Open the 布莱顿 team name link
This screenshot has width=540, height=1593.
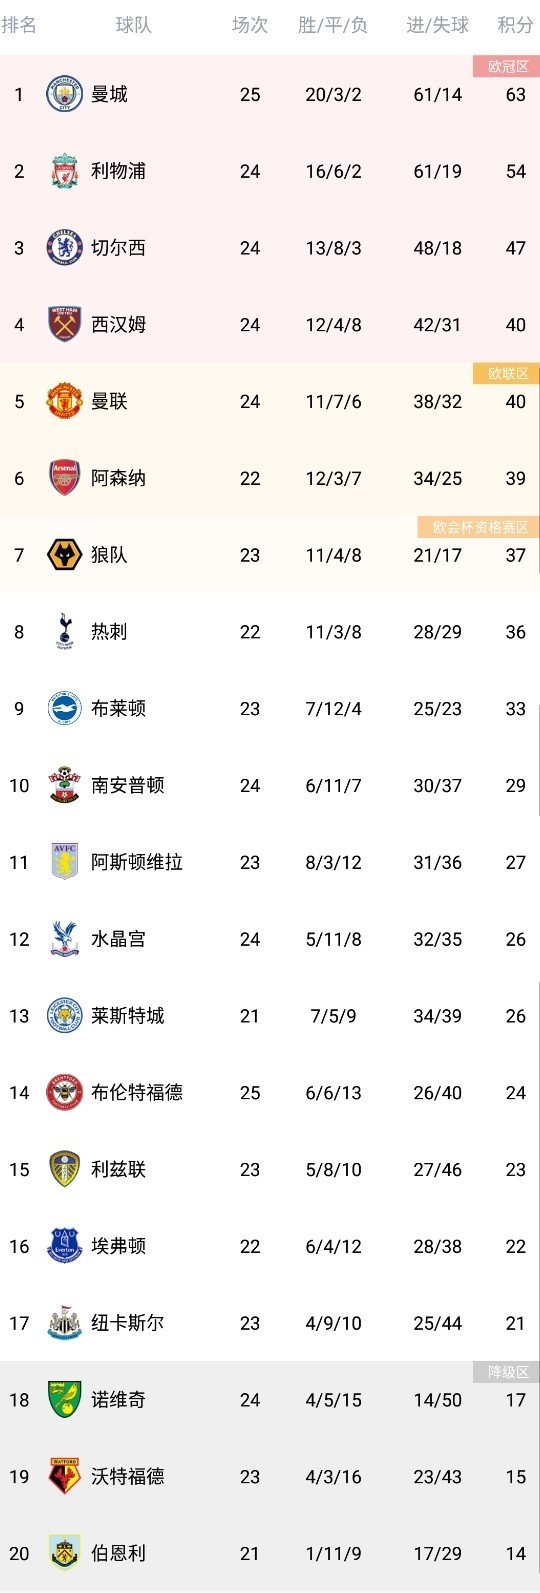pyautogui.click(x=118, y=709)
